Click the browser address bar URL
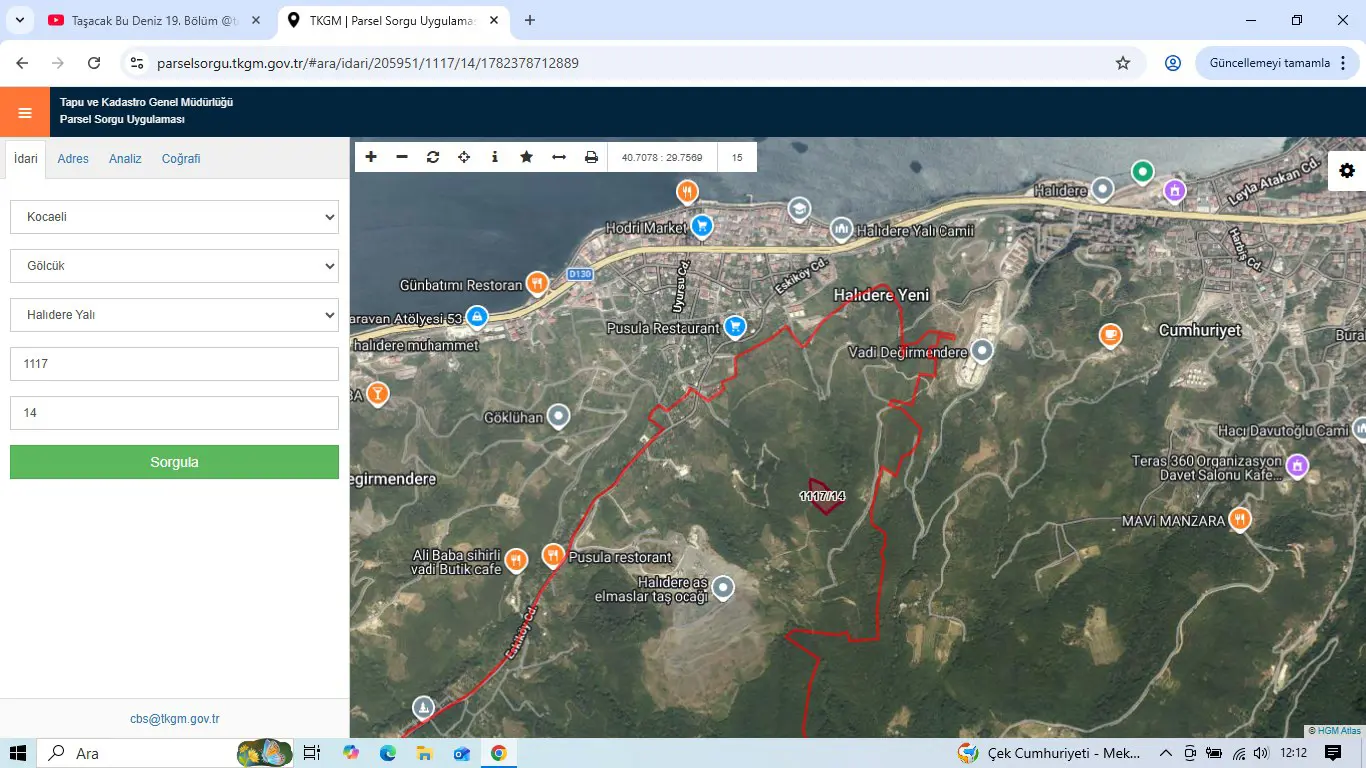The height and width of the screenshot is (768, 1366). tap(368, 63)
